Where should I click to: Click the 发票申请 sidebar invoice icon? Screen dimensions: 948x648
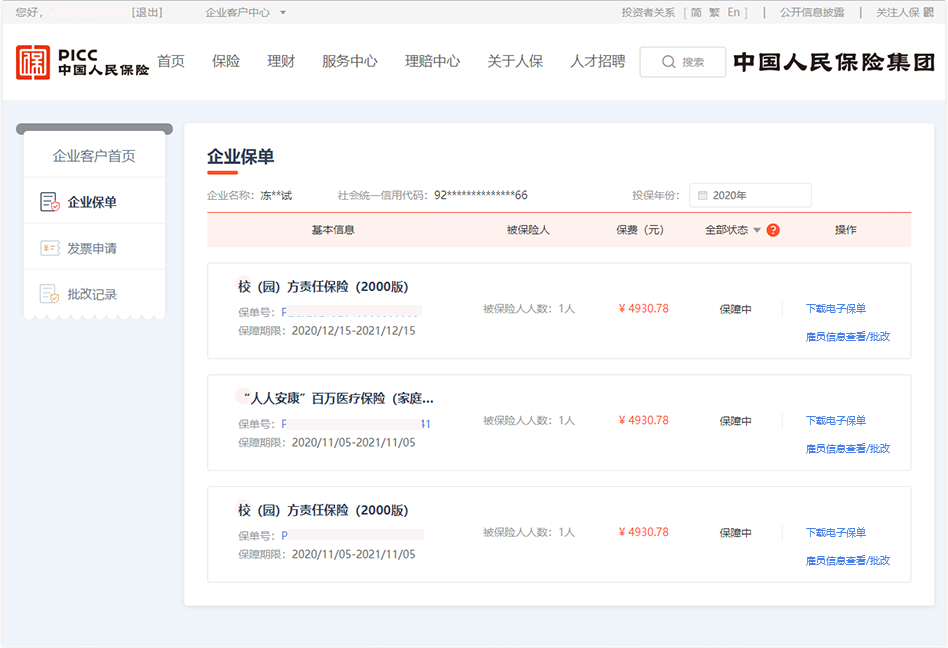point(50,248)
